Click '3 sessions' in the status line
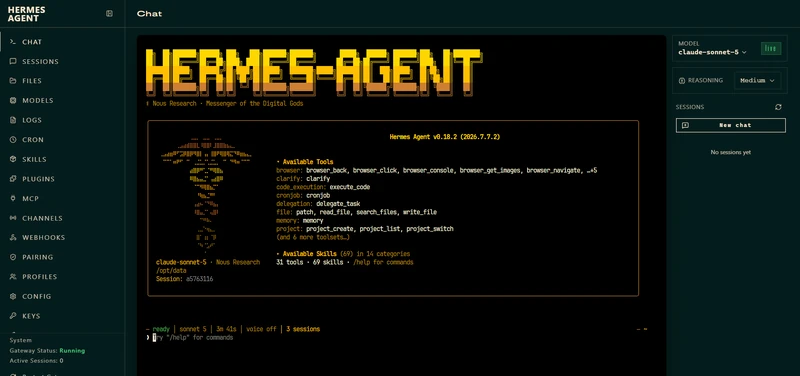 303,329
